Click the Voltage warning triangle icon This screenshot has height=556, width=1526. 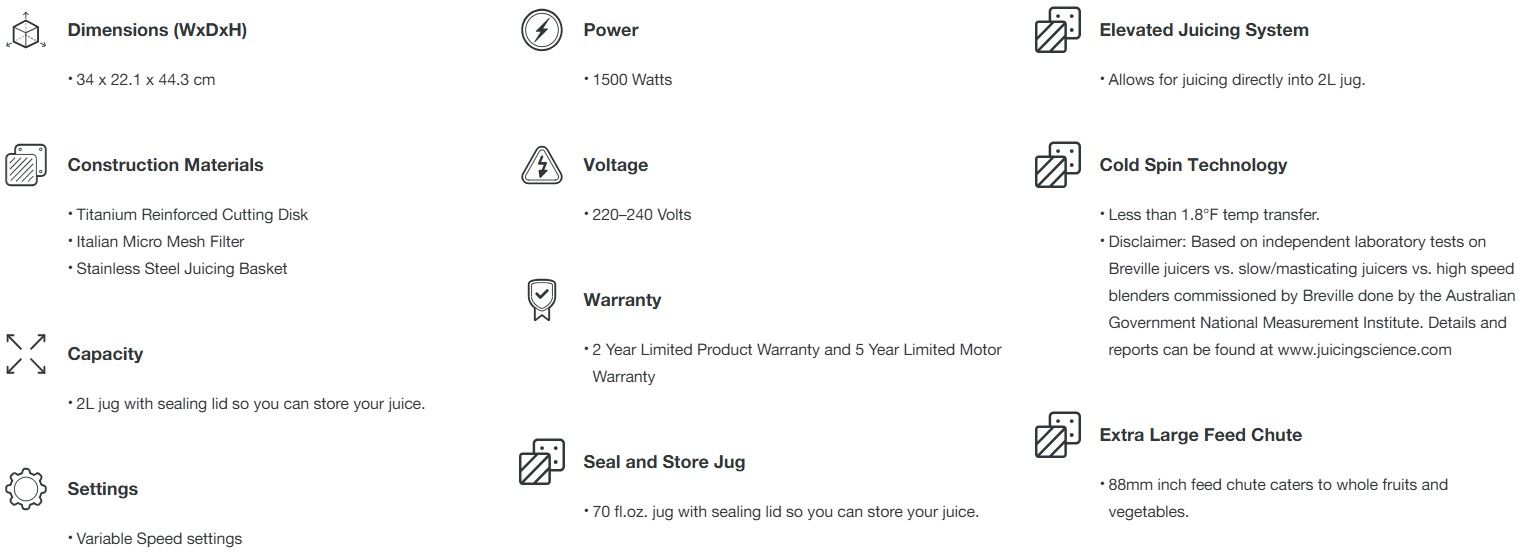(x=541, y=165)
